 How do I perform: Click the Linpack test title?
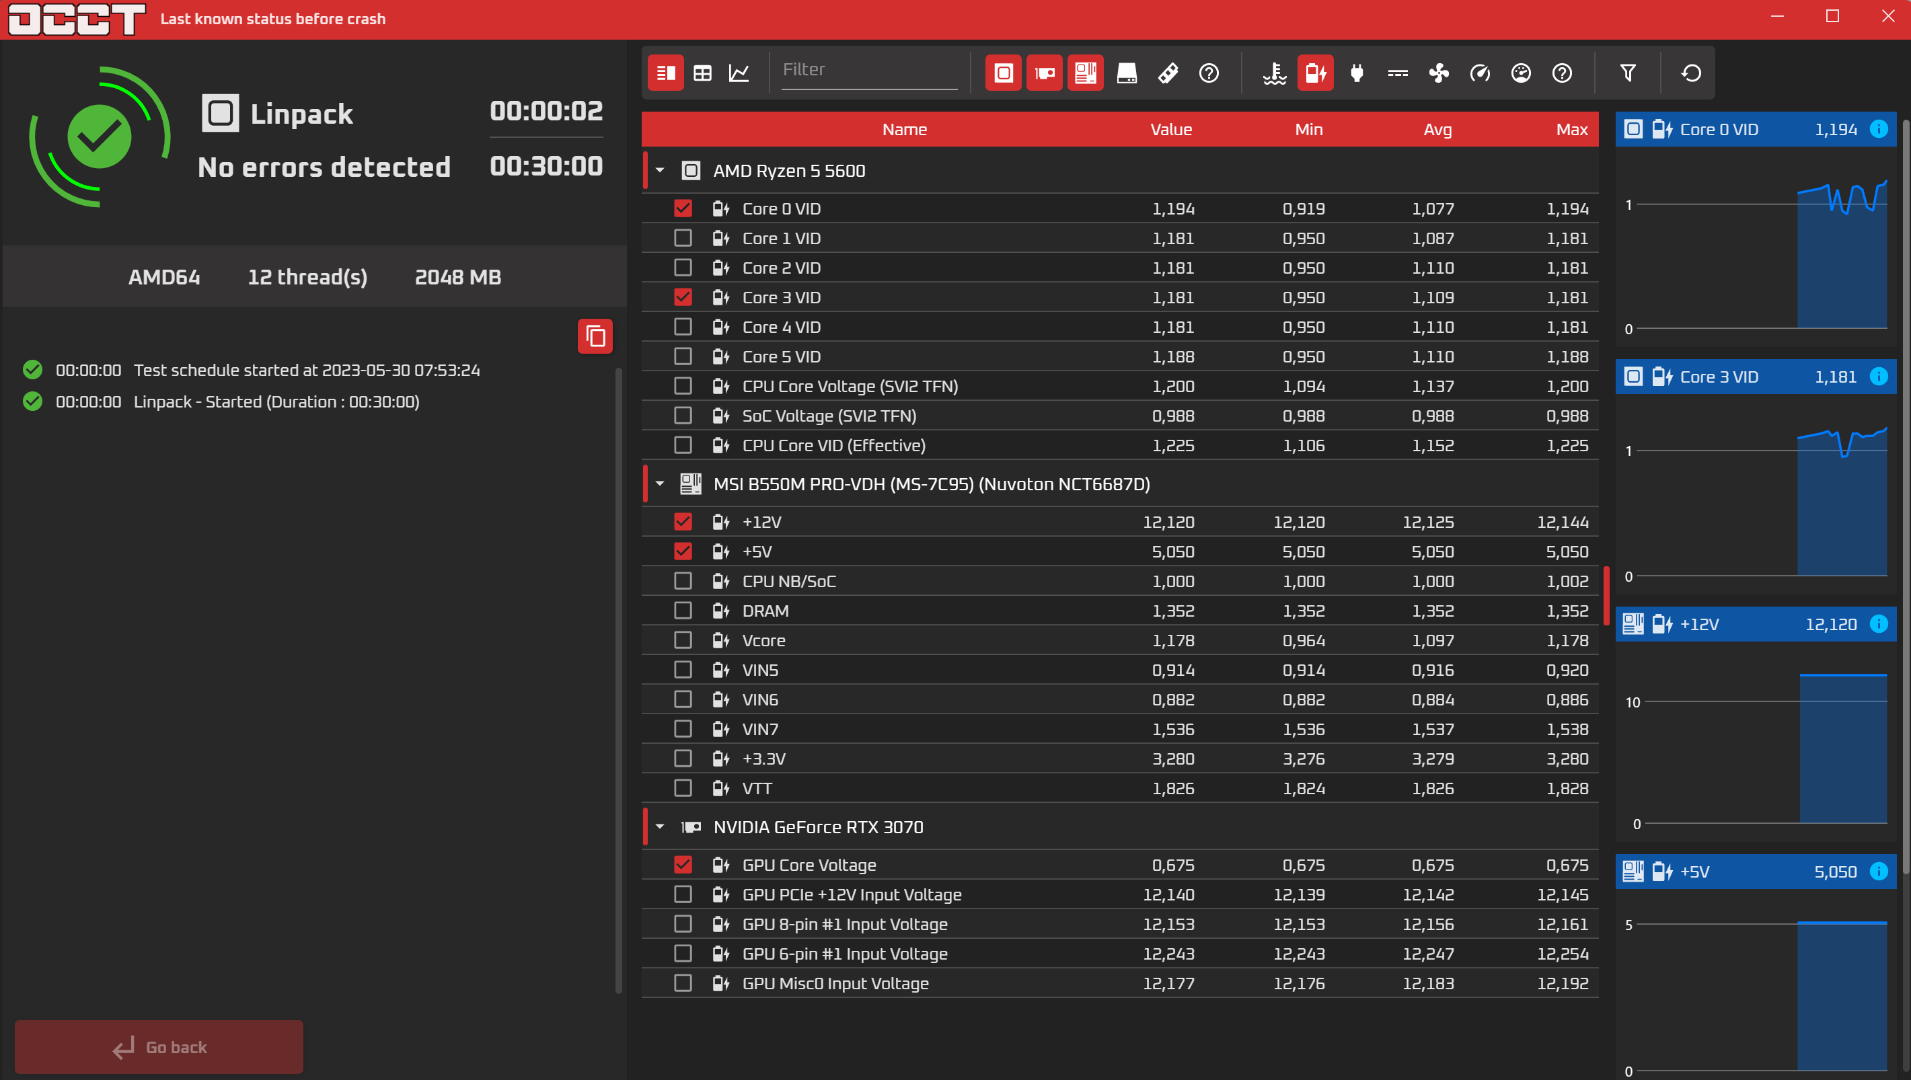tap(301, 114)
